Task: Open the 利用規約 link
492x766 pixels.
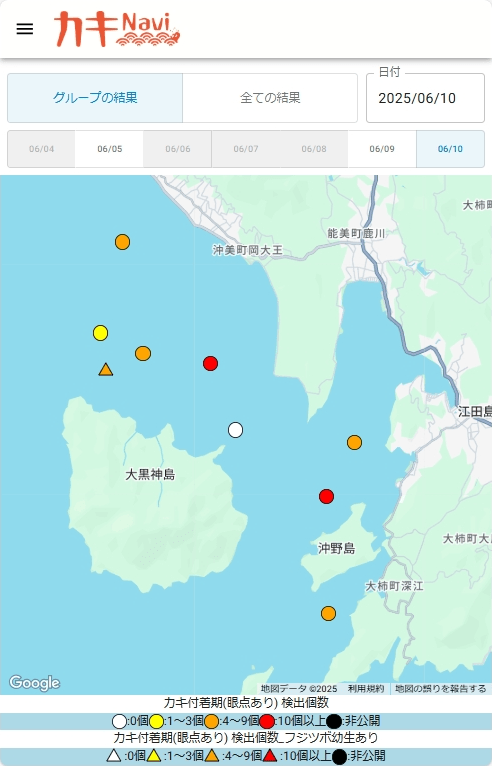Action: tap(366, 688)
